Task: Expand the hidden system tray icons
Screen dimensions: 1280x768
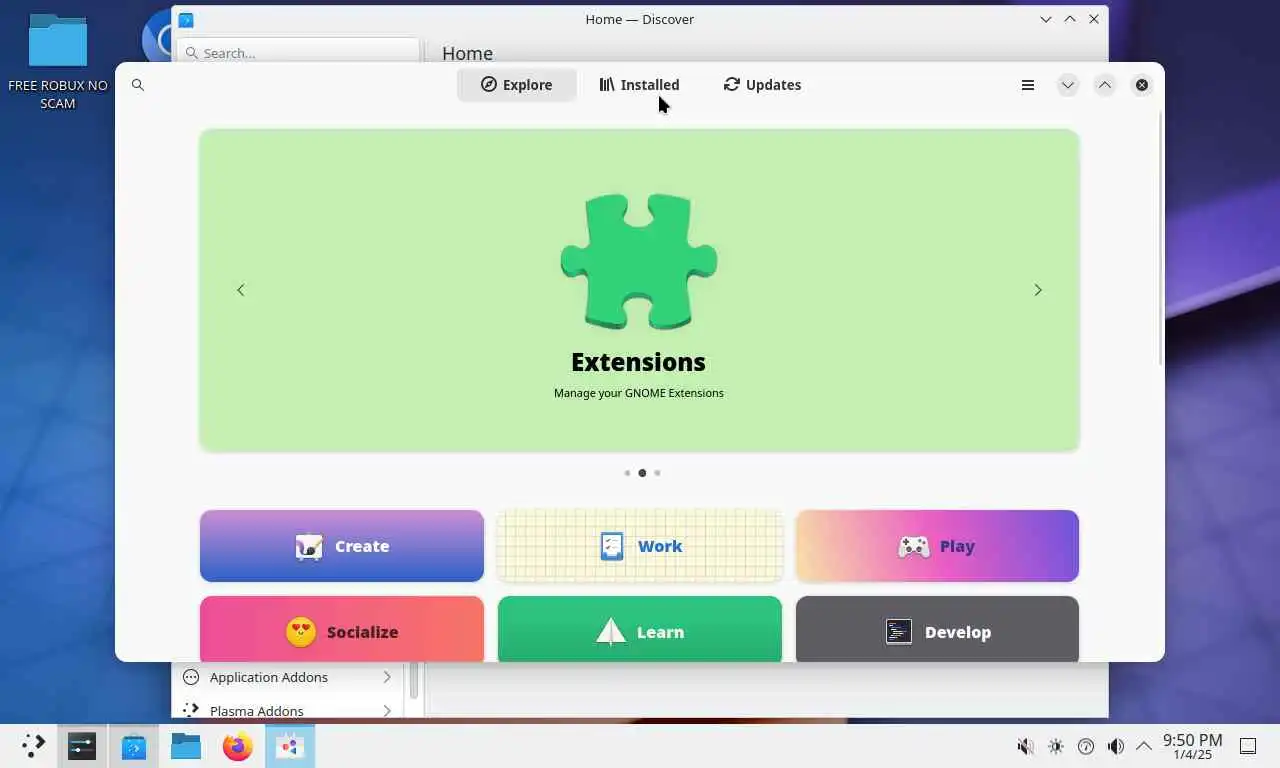Action: [x=1144, y=746]
